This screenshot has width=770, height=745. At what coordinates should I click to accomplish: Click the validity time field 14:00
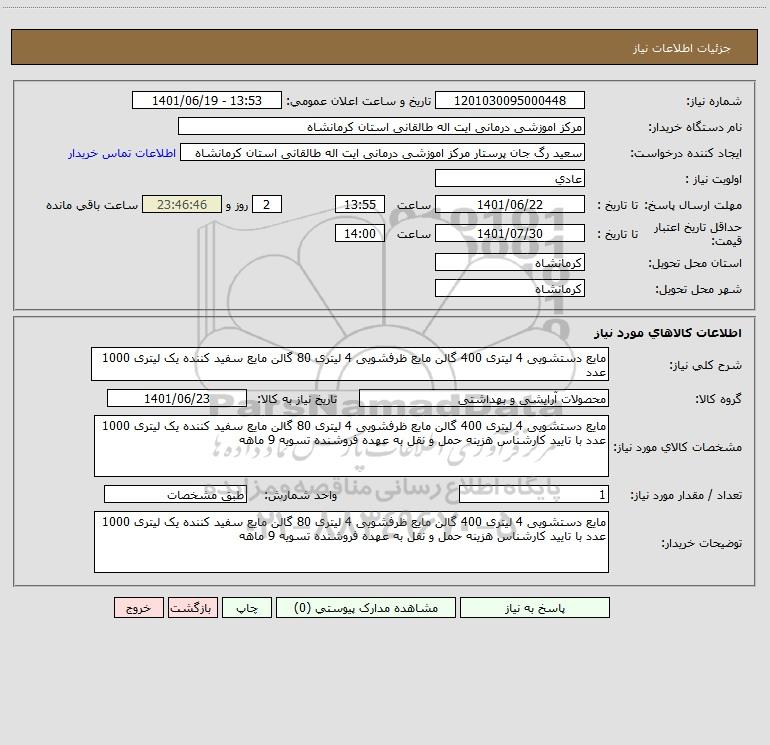click(359, 233)
